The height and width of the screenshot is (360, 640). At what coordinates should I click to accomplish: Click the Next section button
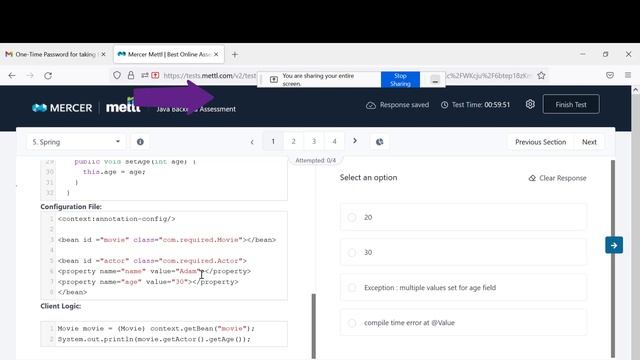(x=589, y=142)
